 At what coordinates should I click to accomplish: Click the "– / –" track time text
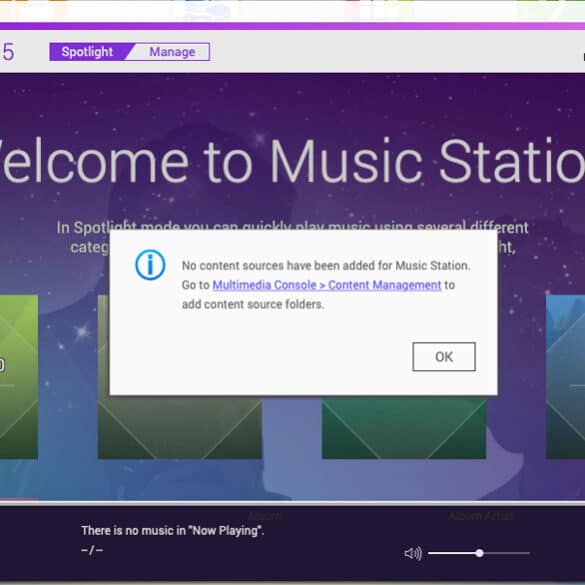pyautogui.click(x=92, y=550)
